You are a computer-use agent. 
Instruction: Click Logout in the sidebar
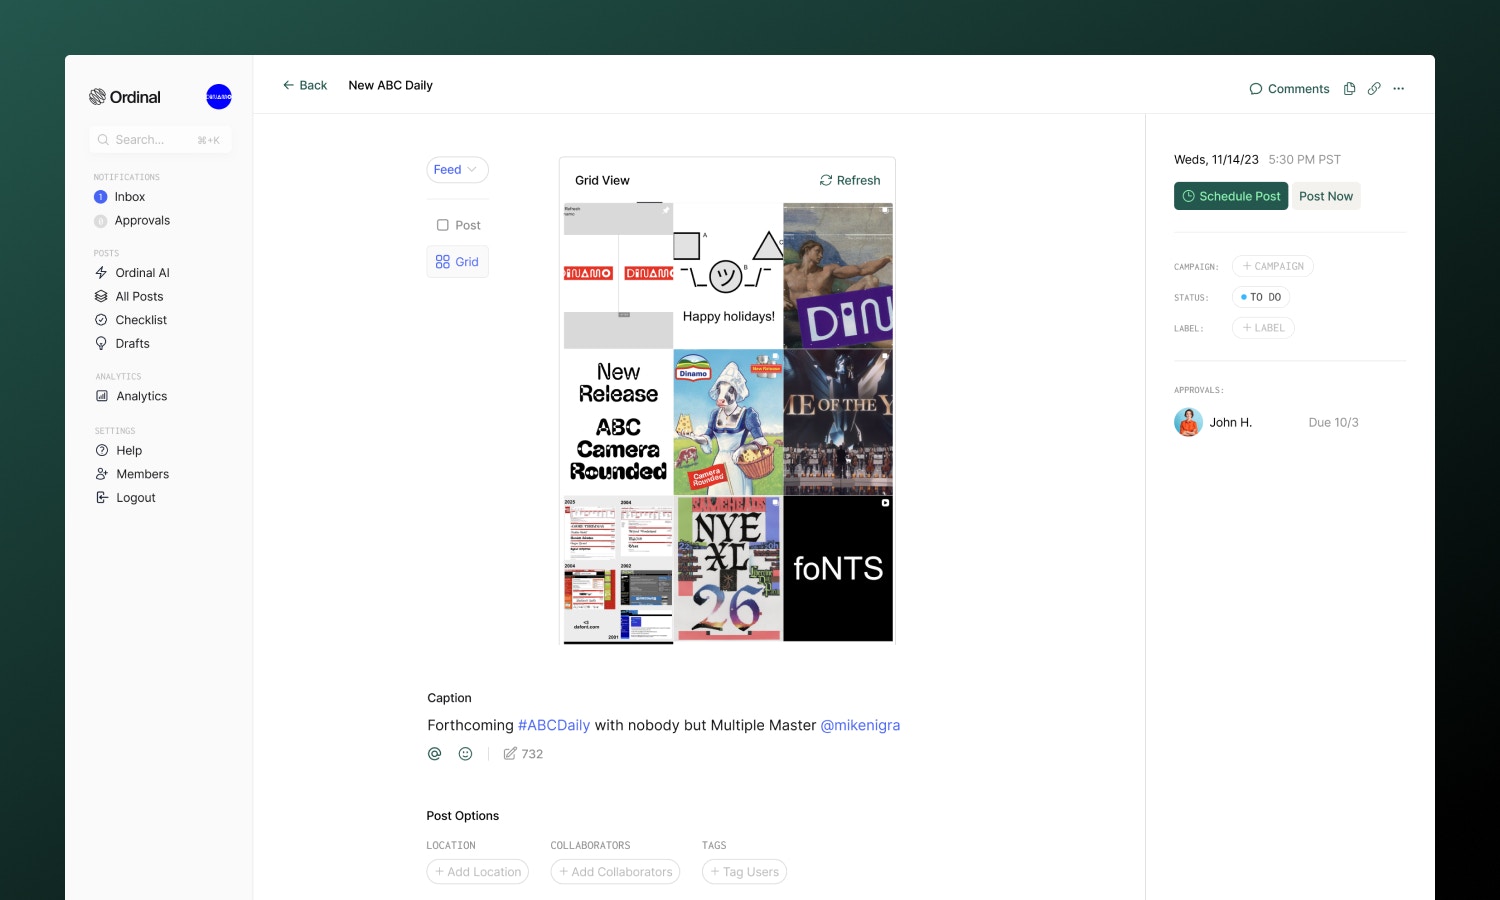click(x=136, y=498)
